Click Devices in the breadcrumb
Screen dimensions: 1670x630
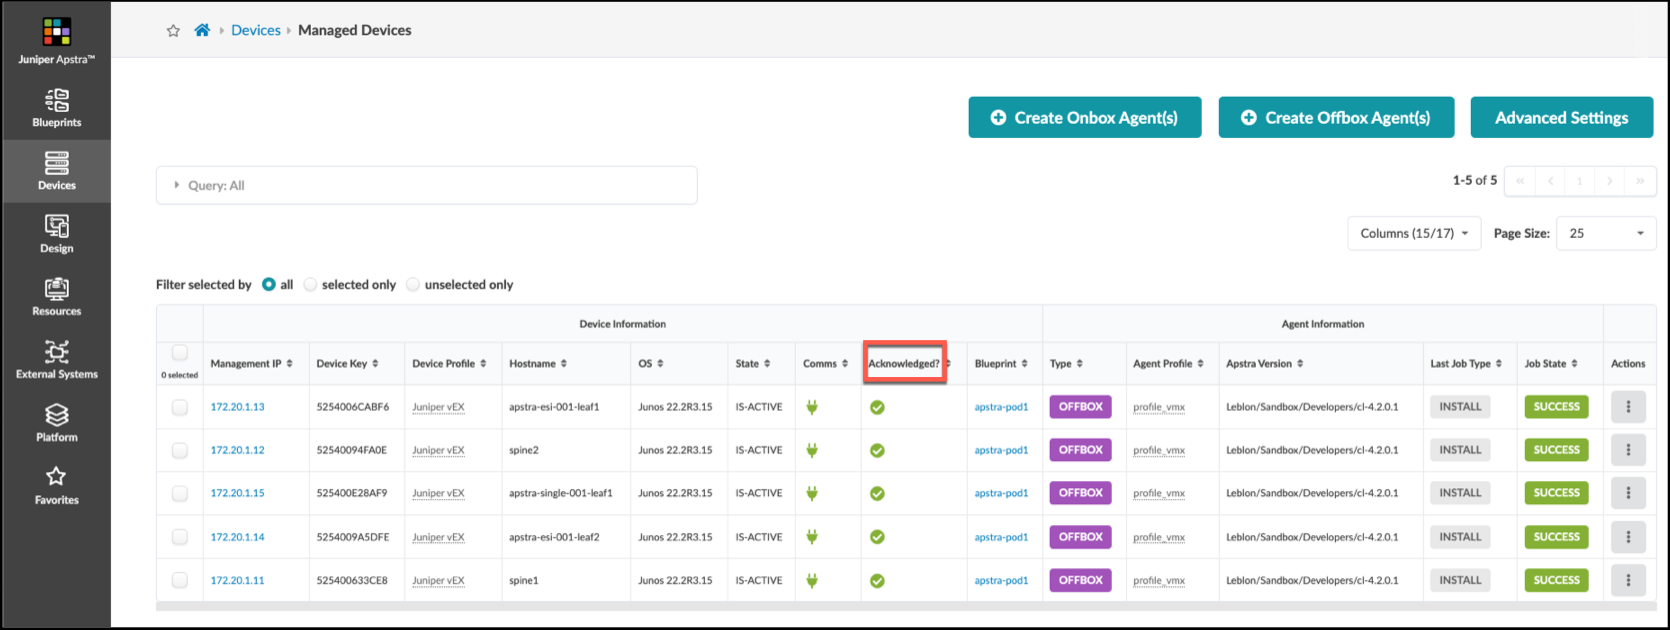256,30
